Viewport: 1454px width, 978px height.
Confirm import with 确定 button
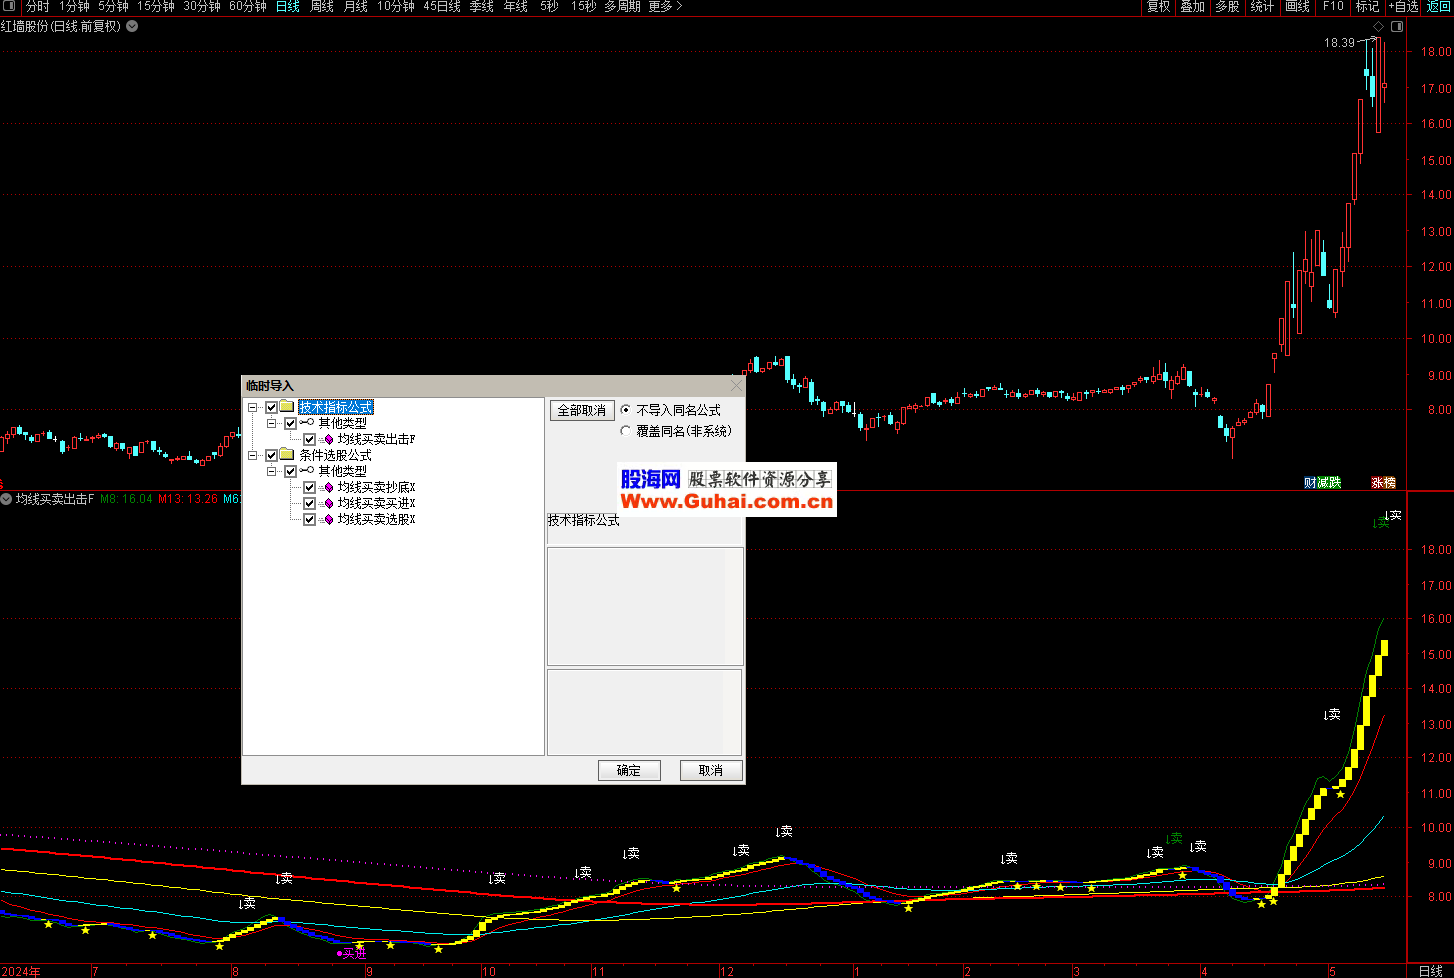click(x=629, y=770)
